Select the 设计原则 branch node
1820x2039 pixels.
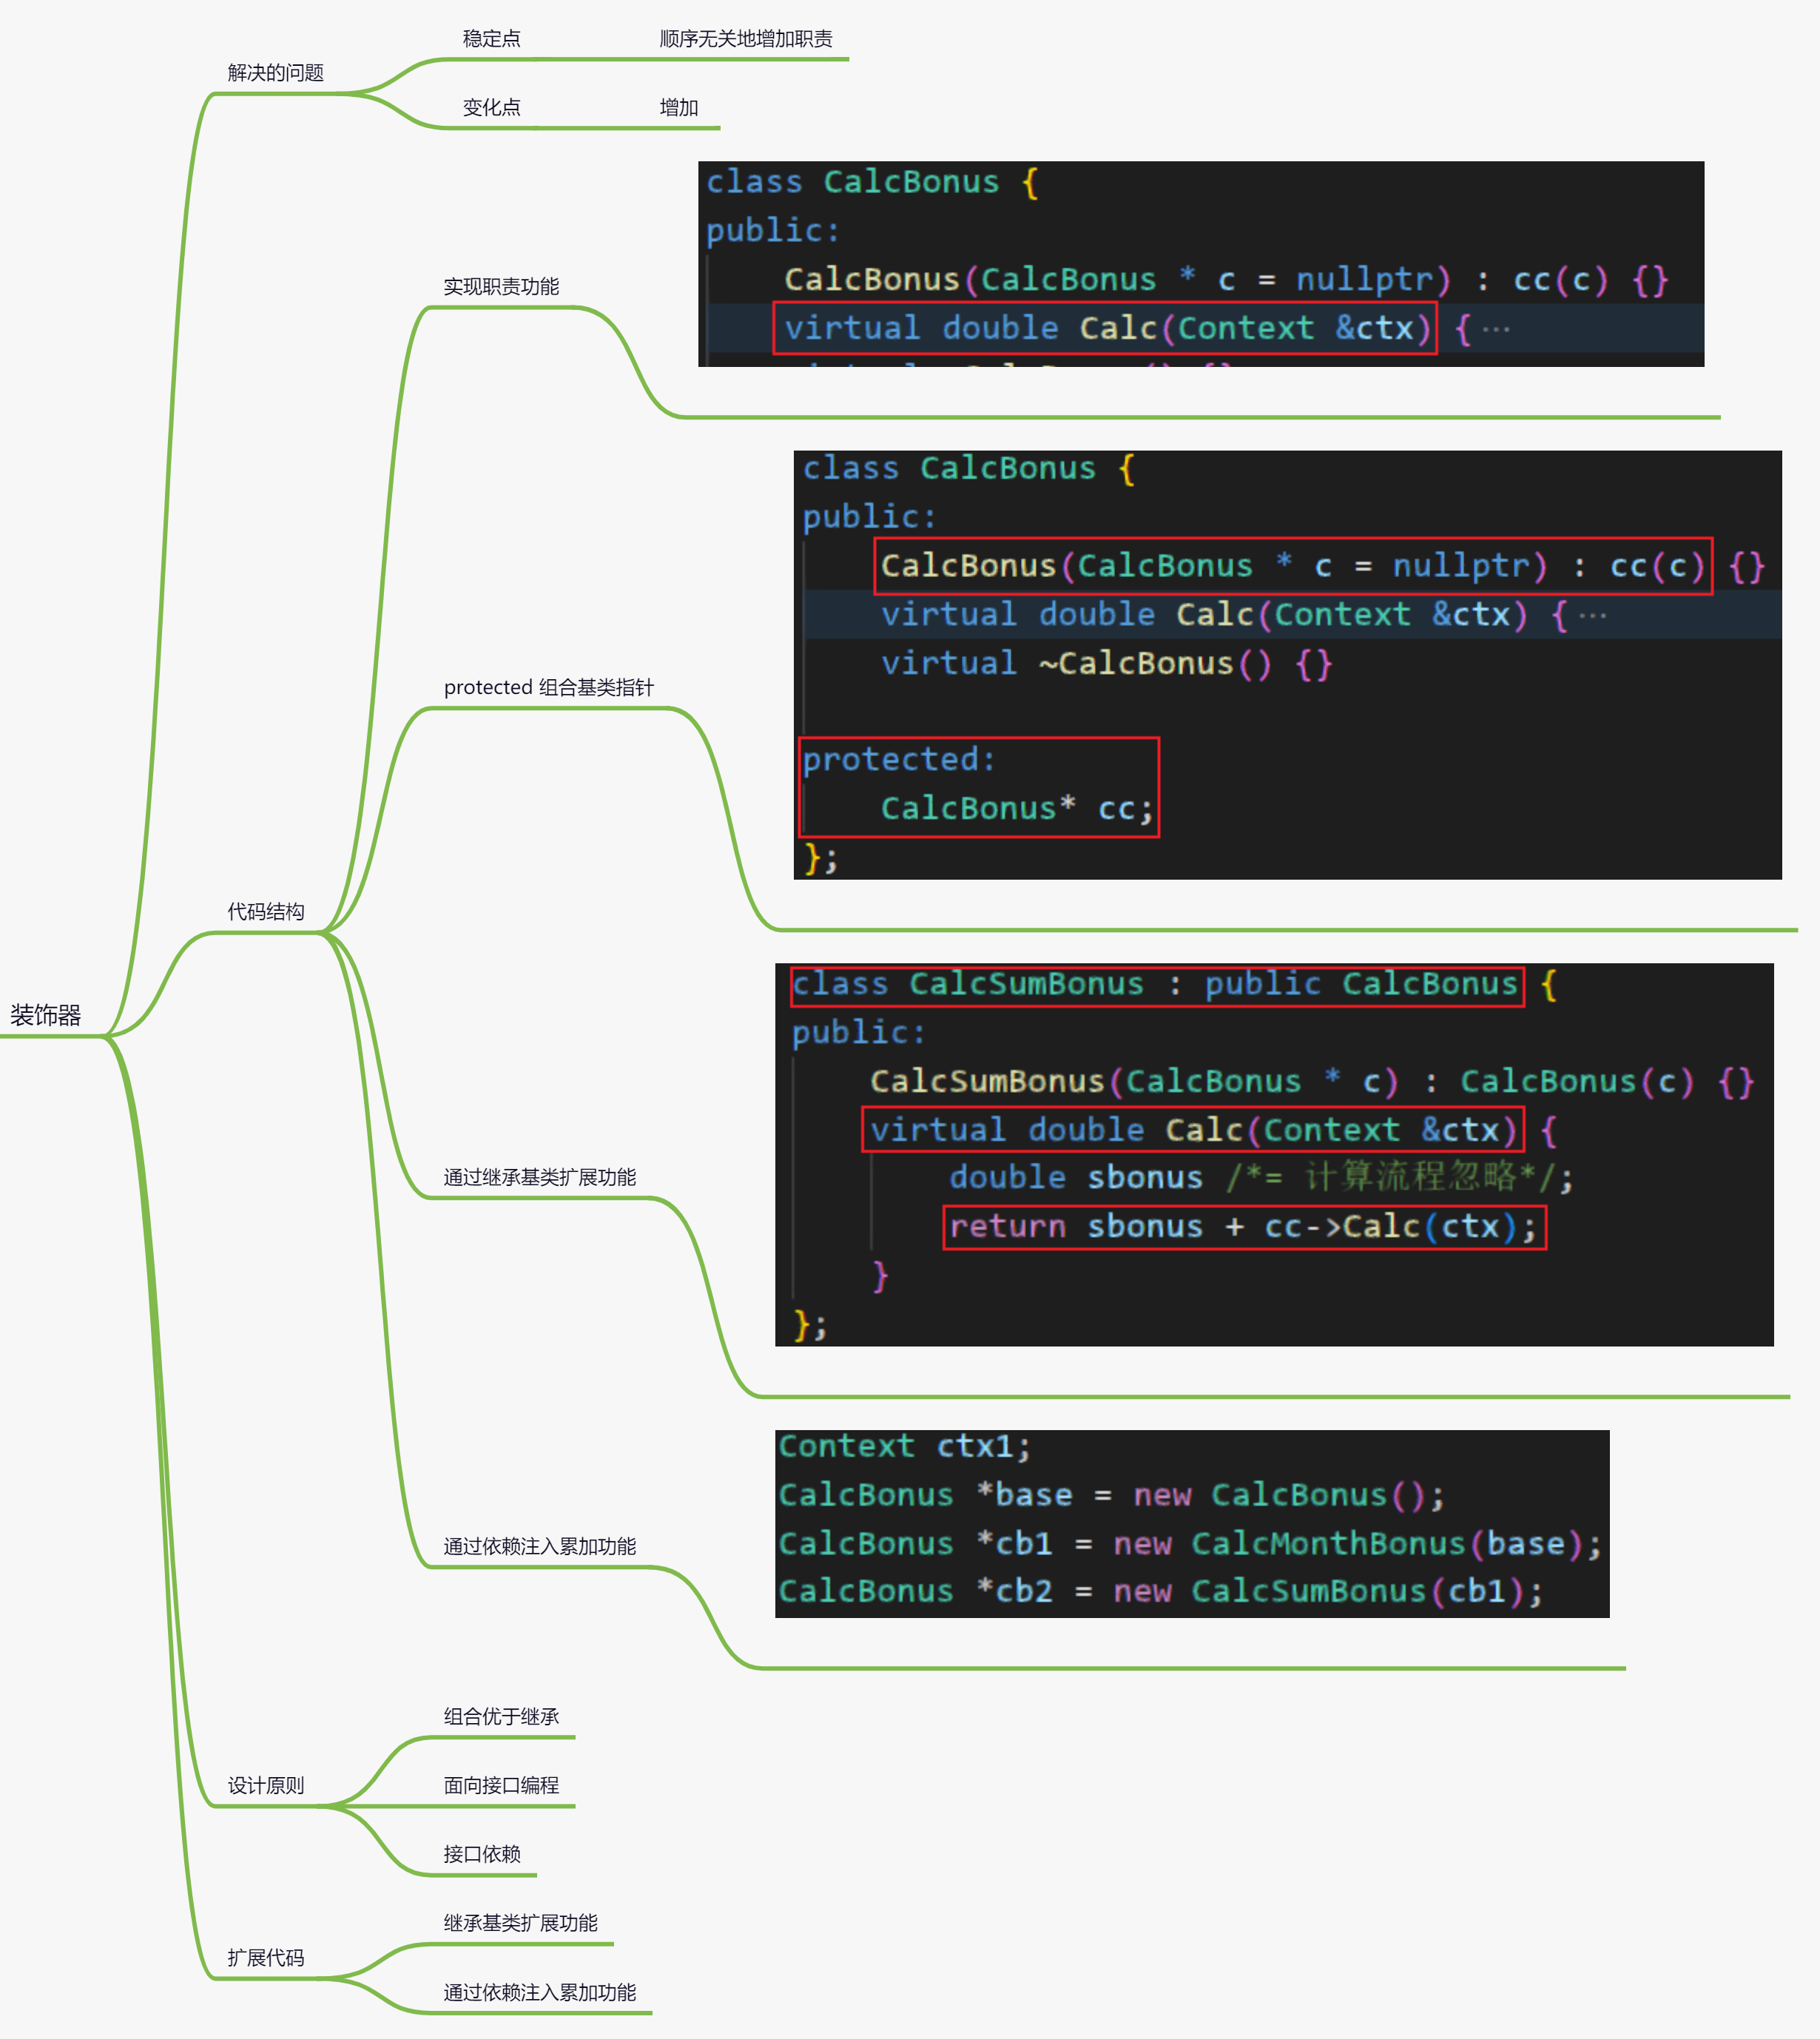click(266, 1786)
